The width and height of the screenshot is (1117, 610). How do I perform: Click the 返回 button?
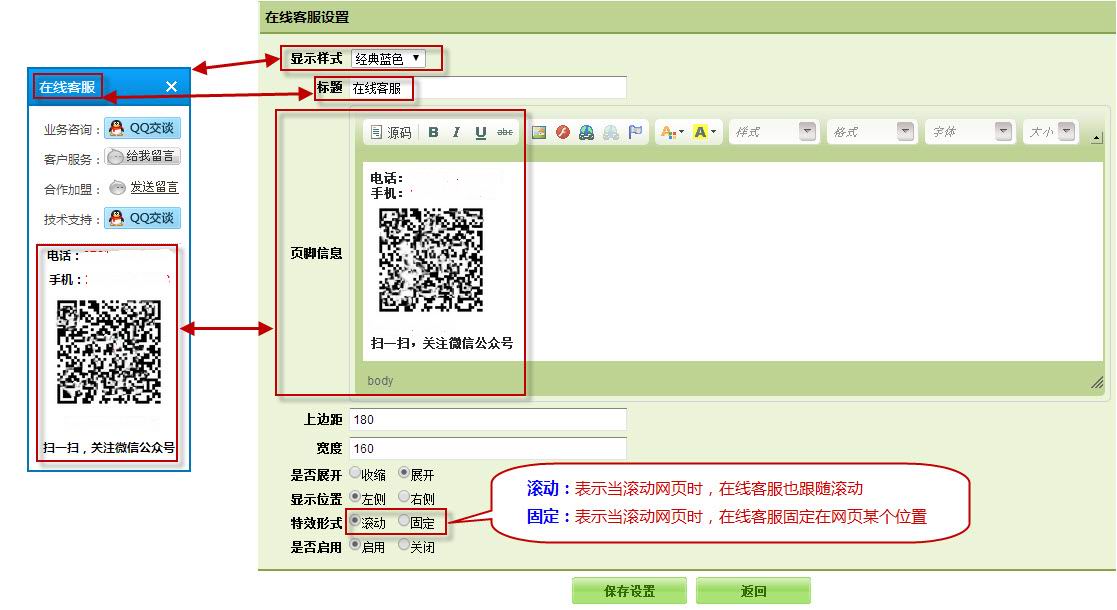(x=753, y=591)
